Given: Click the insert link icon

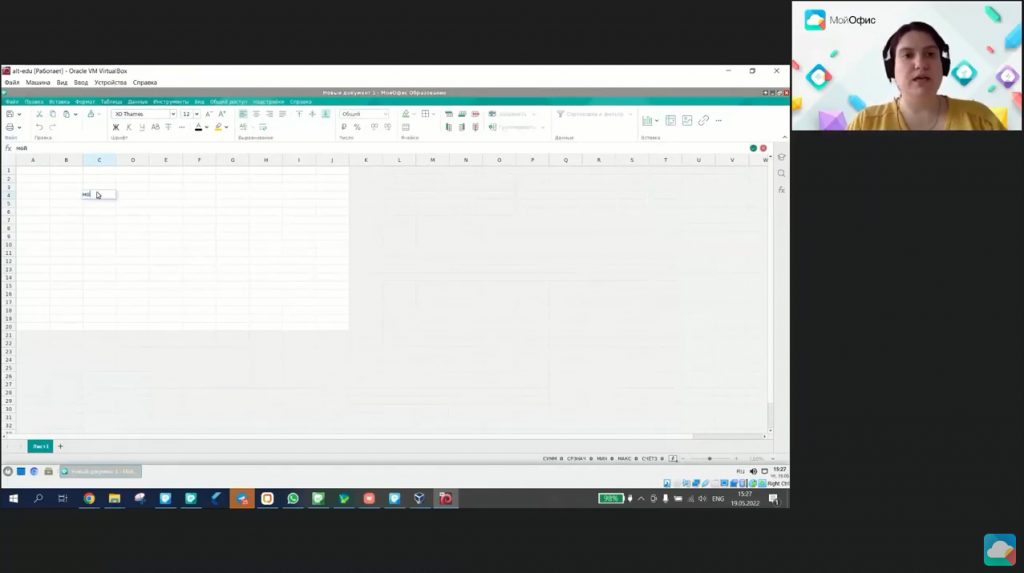Looking at the screenshot, I should tap(703, 120).
